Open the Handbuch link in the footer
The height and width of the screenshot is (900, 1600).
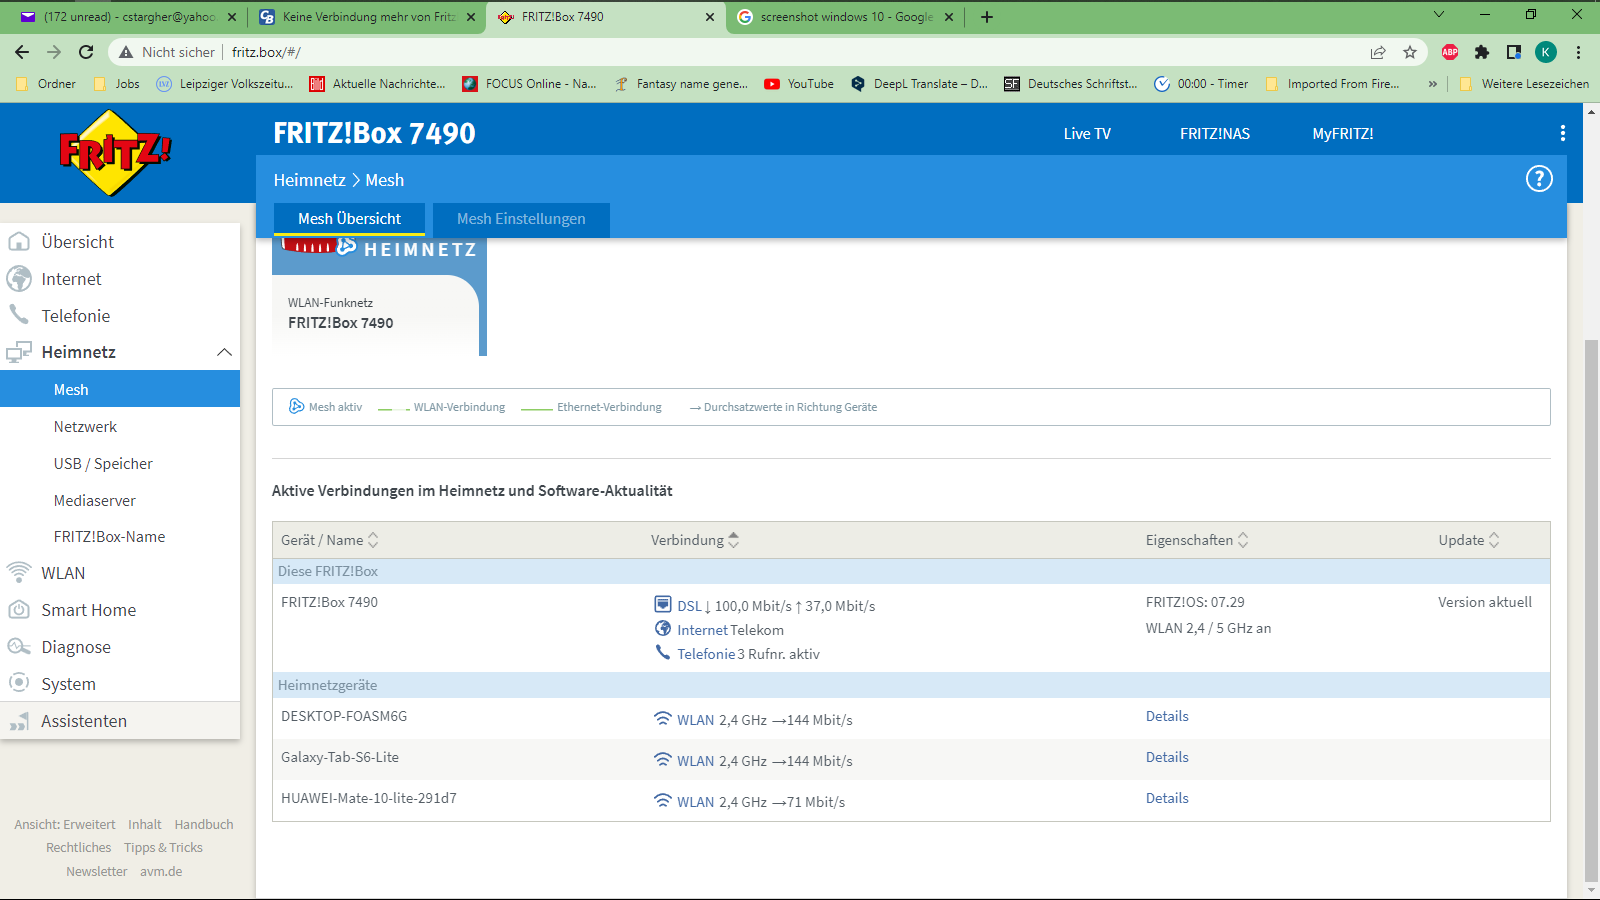pyautogui.click(x=204, y=825)
